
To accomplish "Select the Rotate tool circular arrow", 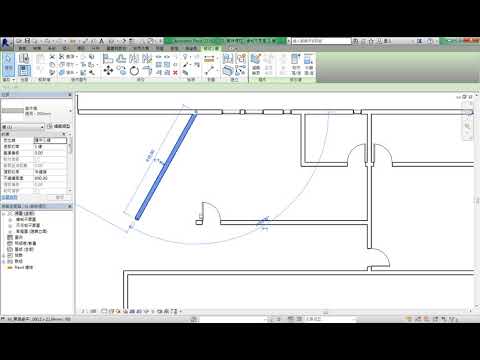I will (134, 71).
